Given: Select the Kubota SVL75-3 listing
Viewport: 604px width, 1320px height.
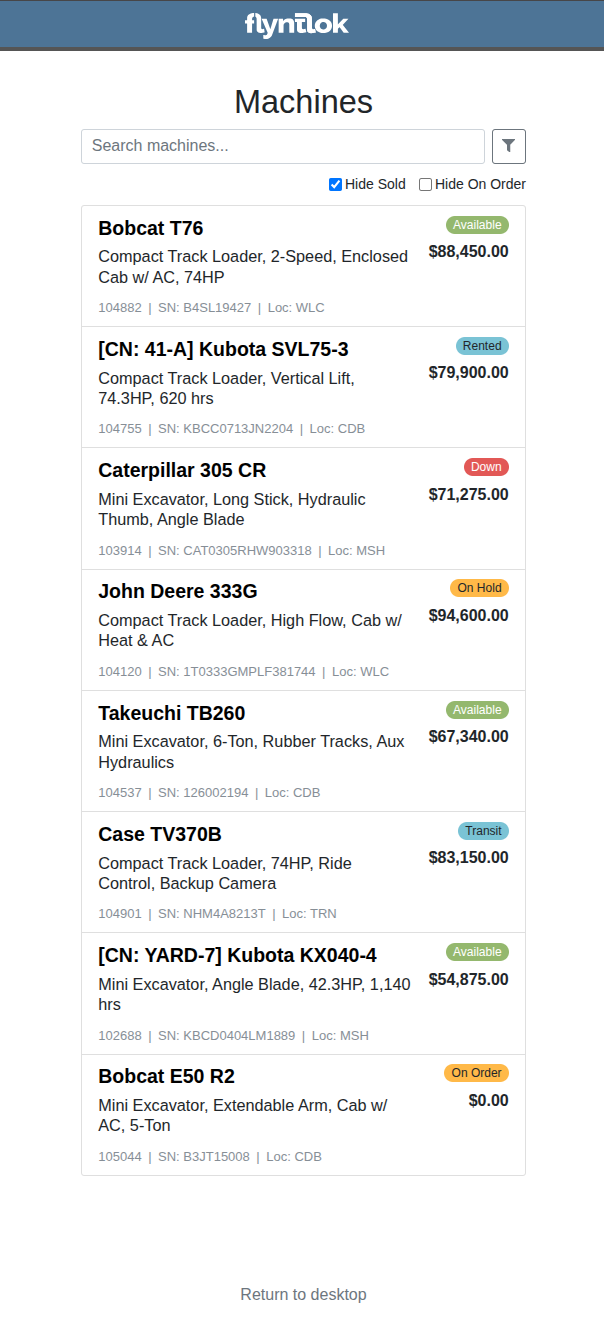Looking at the screenshot, I should 303,387.
